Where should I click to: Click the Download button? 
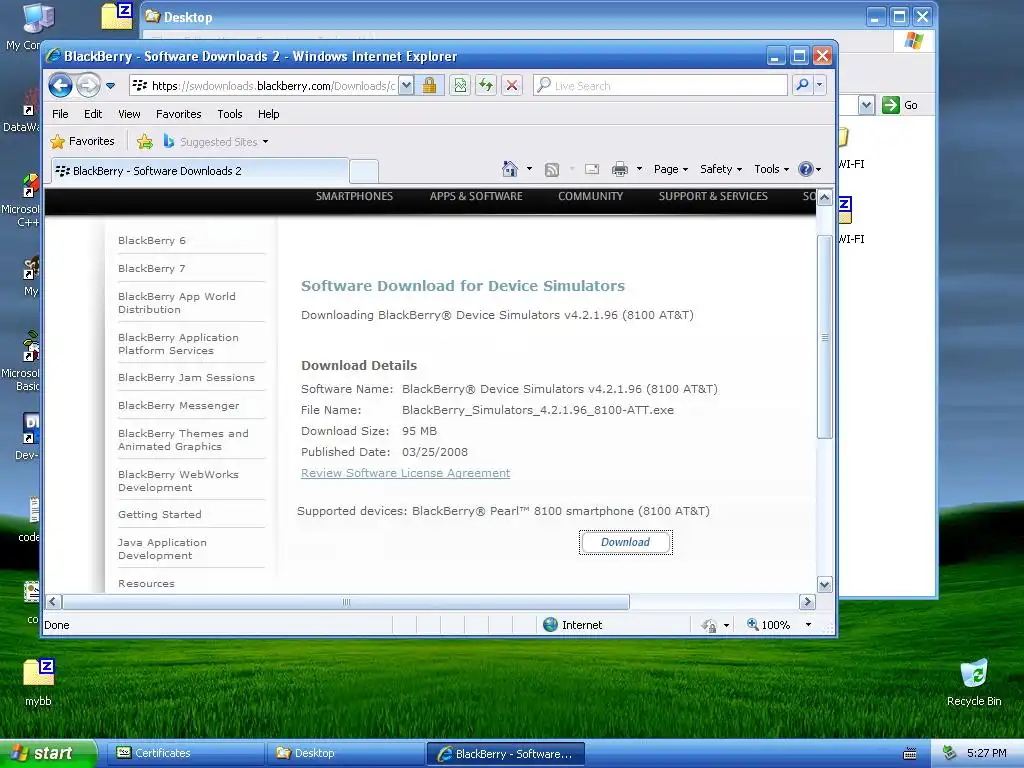click(x=626, y=542)
